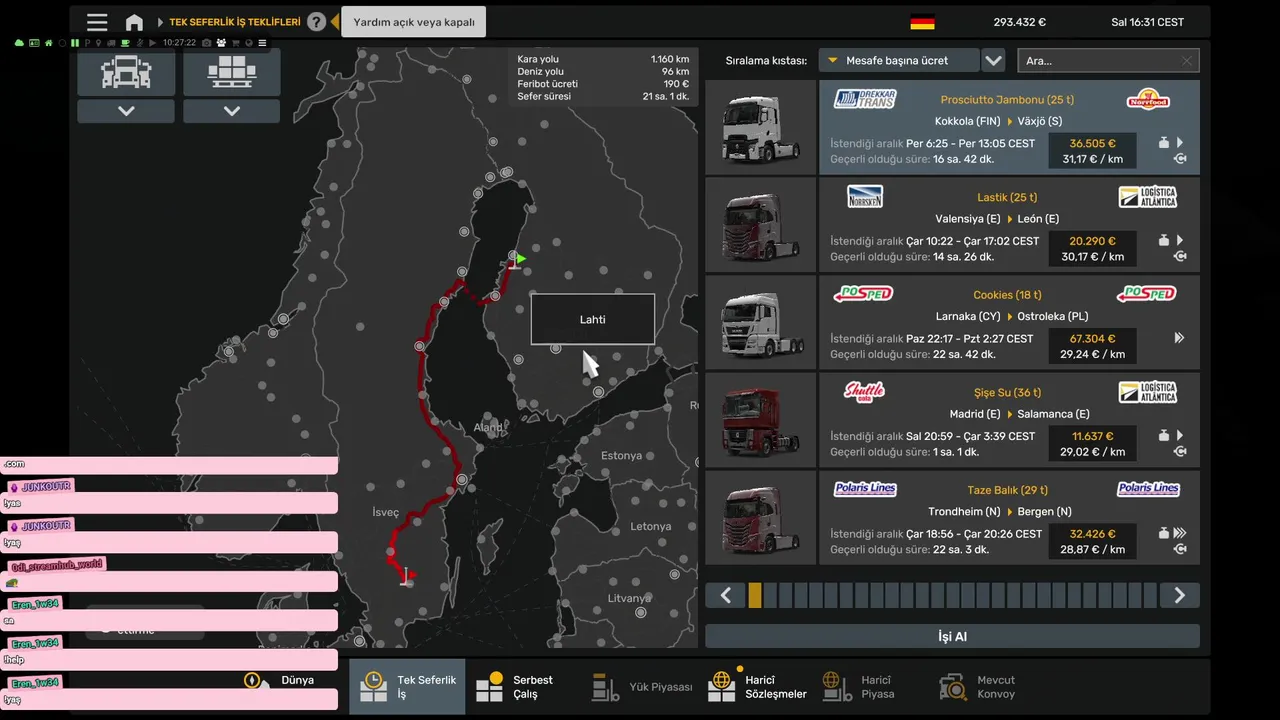Click the Estonya label on the map
Screen dimensions: 1280x720
pos(621,456)
